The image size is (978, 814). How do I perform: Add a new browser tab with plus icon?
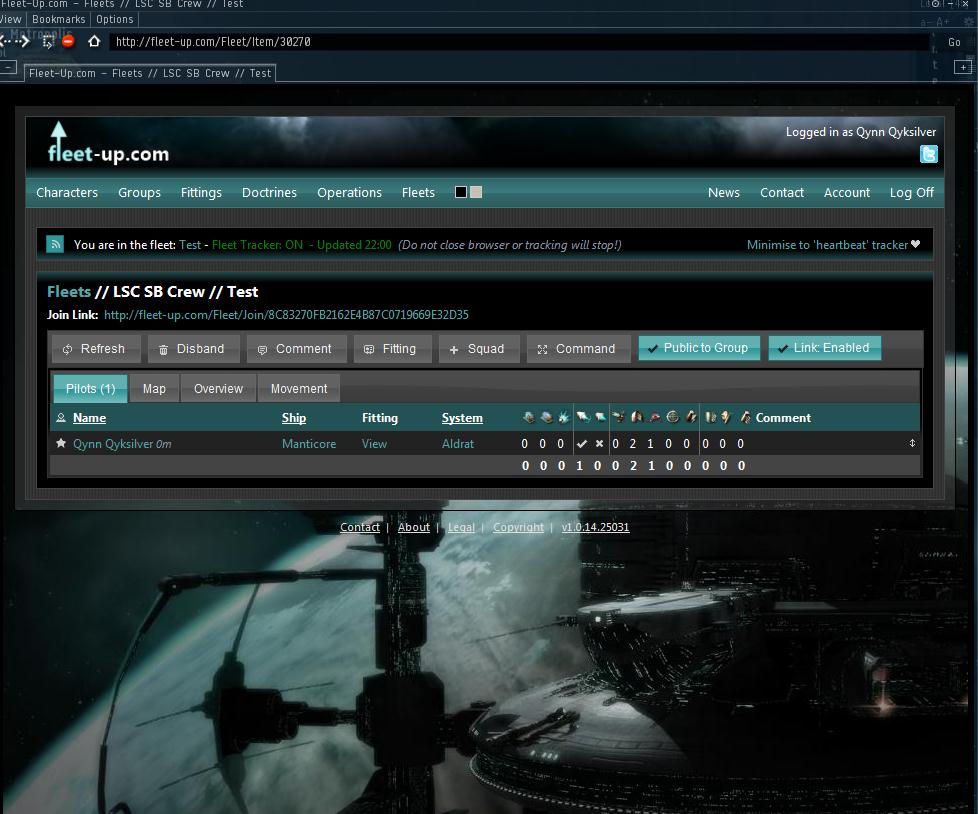click(963, 67)
